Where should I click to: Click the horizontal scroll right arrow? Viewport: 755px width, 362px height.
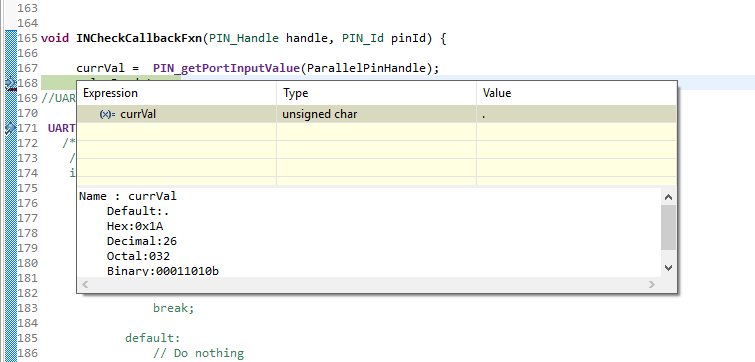651,284
